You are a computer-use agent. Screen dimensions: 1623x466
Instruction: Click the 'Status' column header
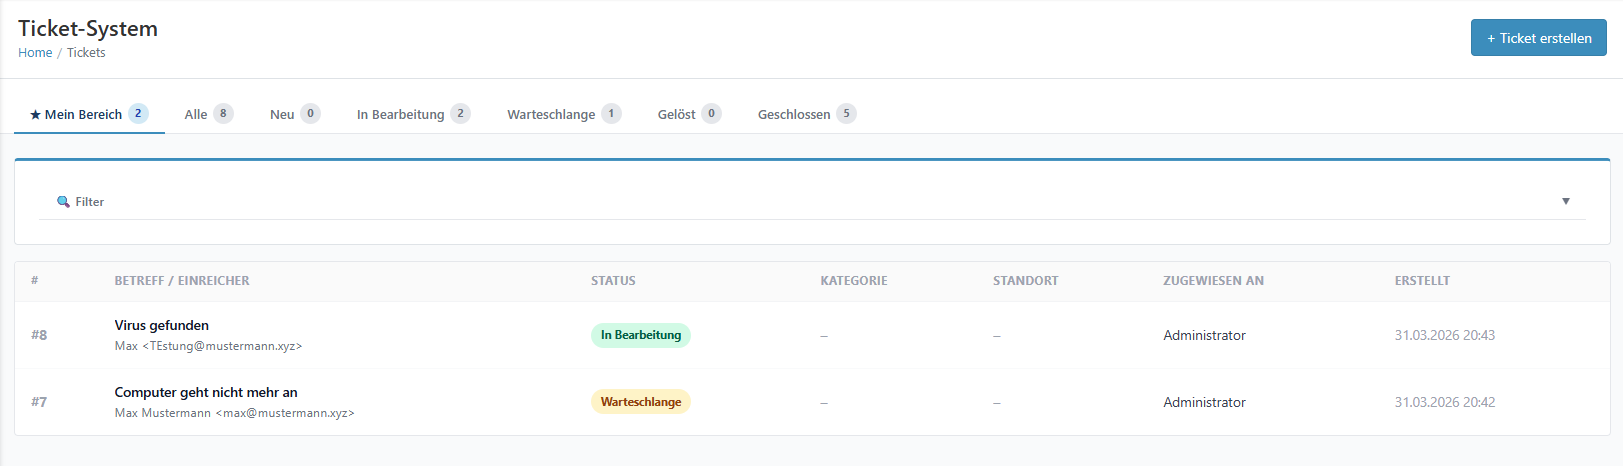(x=613, y=281)
